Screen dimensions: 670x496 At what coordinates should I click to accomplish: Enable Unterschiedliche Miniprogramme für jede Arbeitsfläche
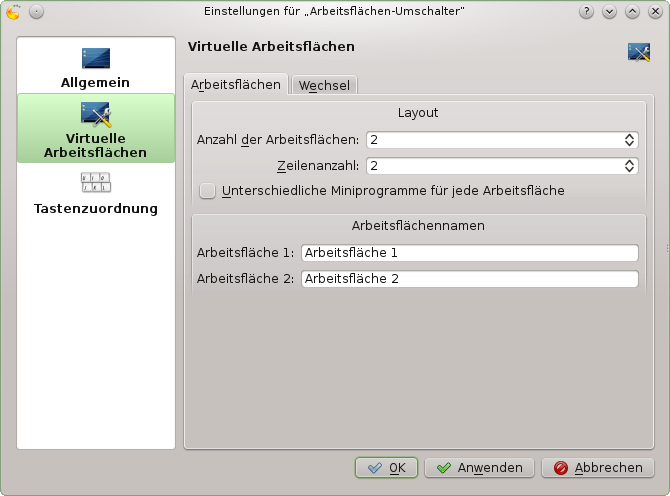coord(208,190)
